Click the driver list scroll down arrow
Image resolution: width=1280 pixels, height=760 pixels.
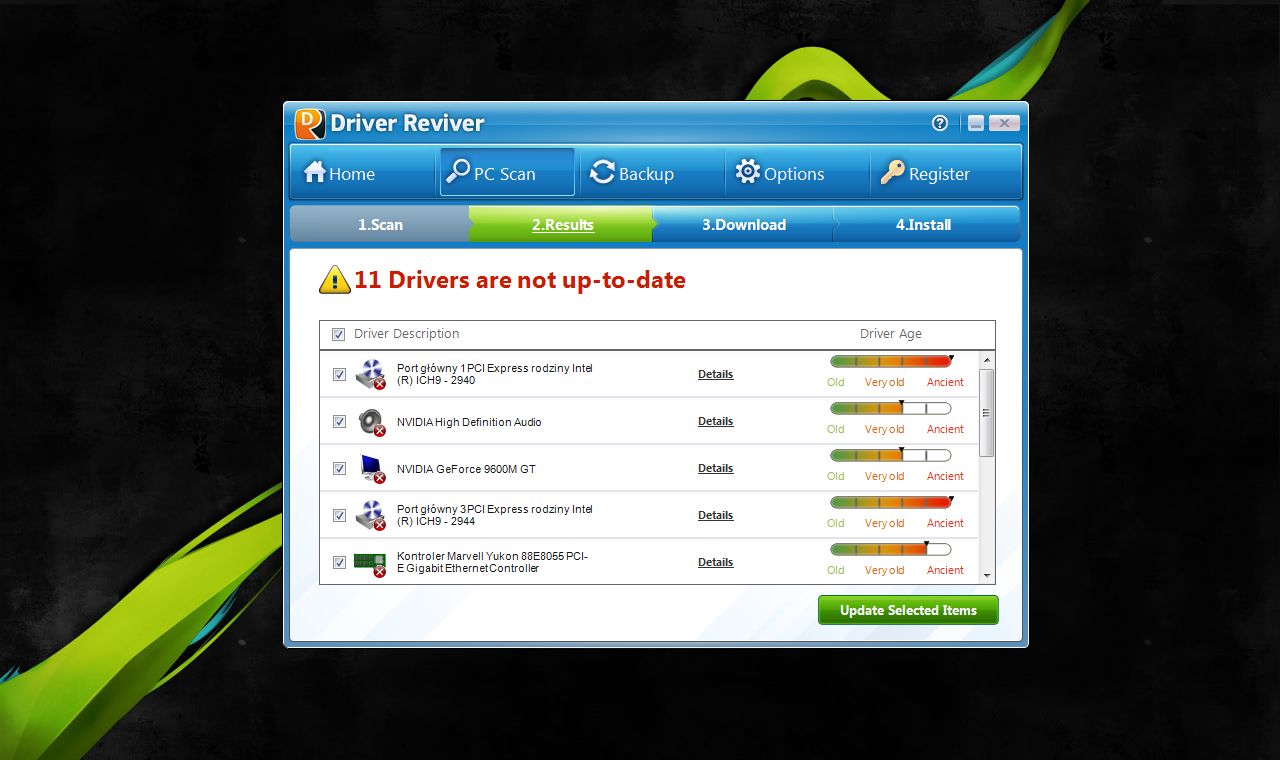coord(987,576)
